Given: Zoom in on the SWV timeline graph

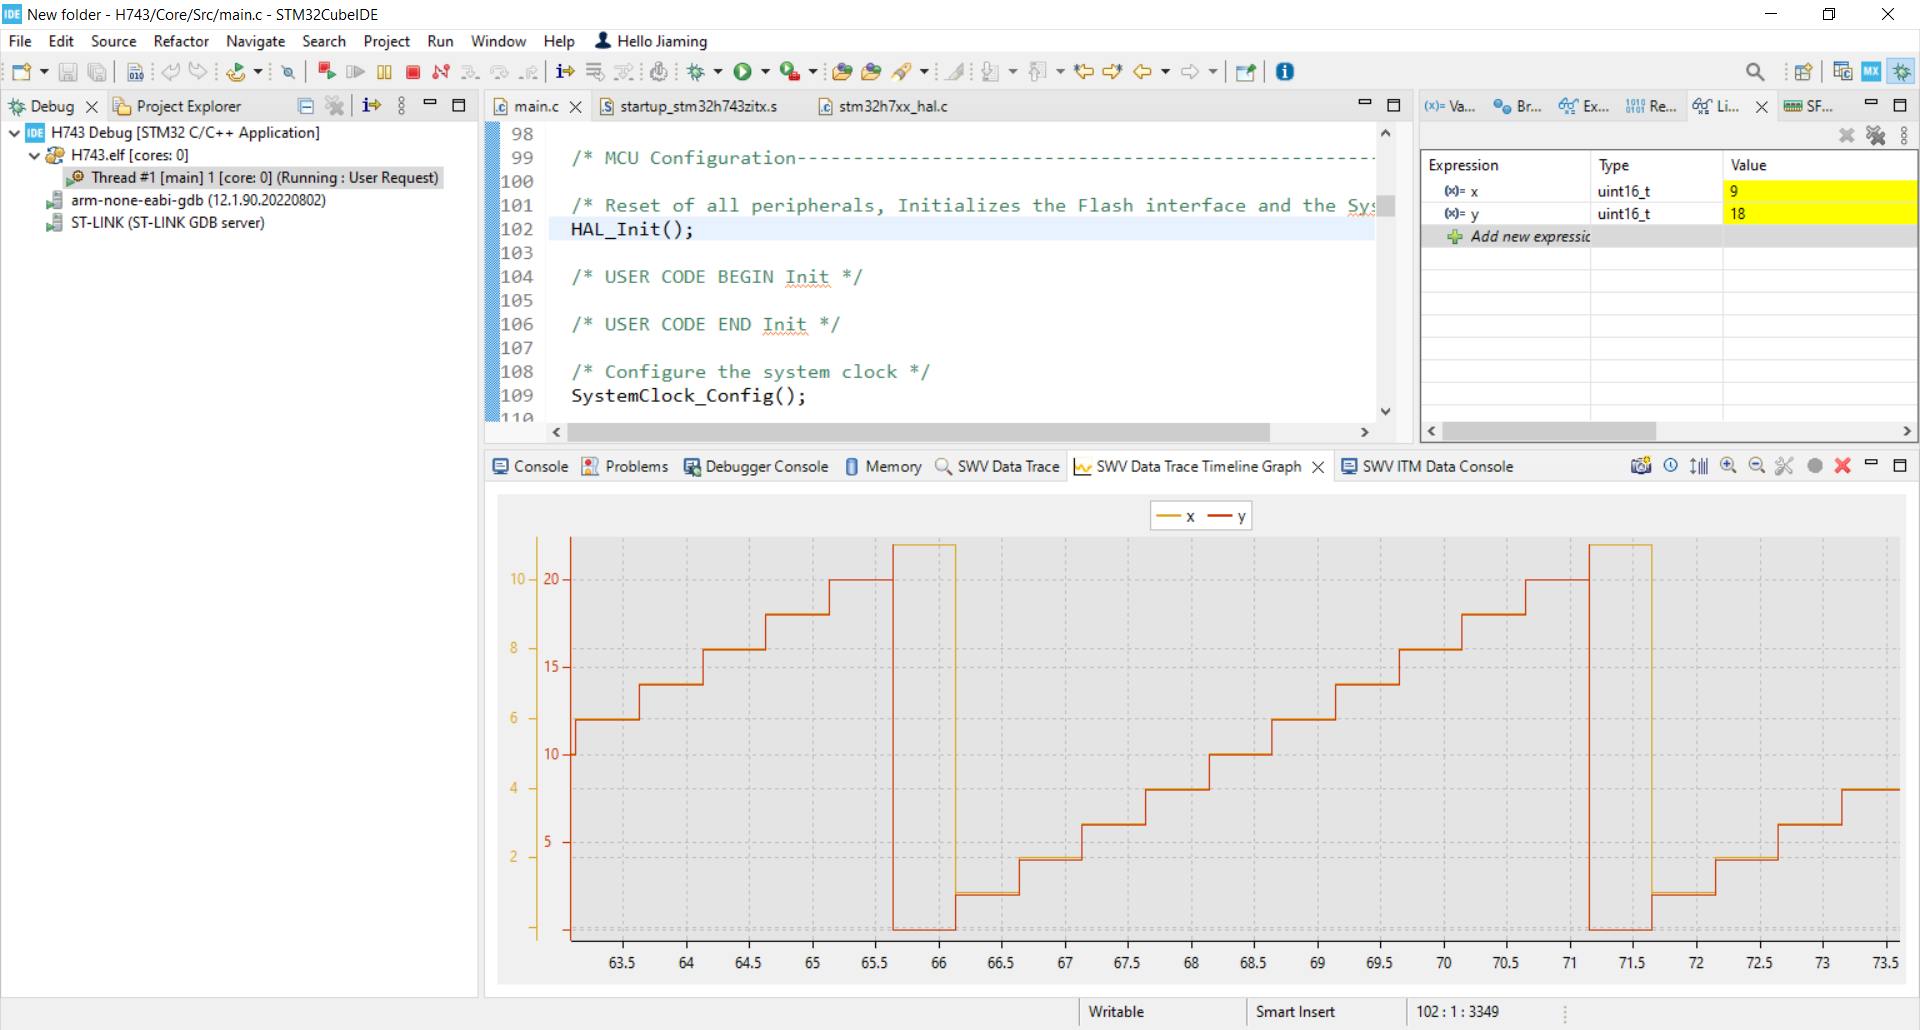Looking at the screenshot, I should [1728, 466].
